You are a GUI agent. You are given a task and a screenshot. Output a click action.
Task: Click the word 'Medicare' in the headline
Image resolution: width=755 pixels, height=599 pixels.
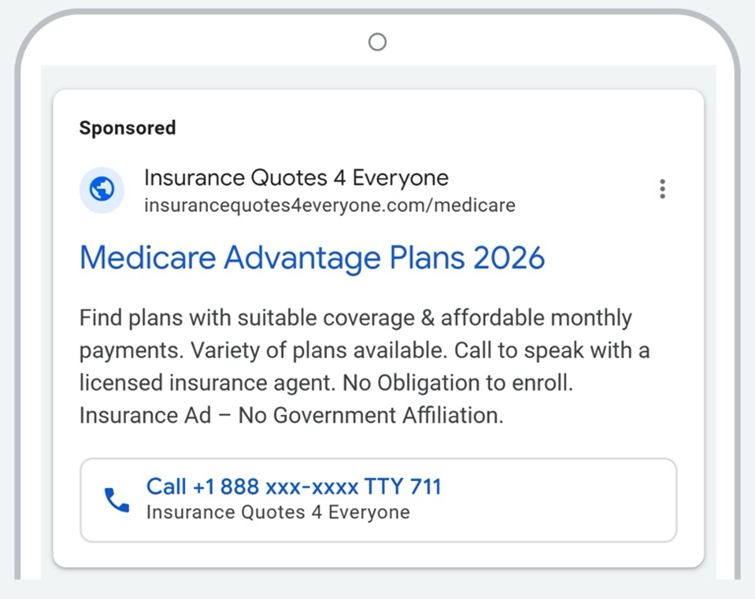(147, 258)
